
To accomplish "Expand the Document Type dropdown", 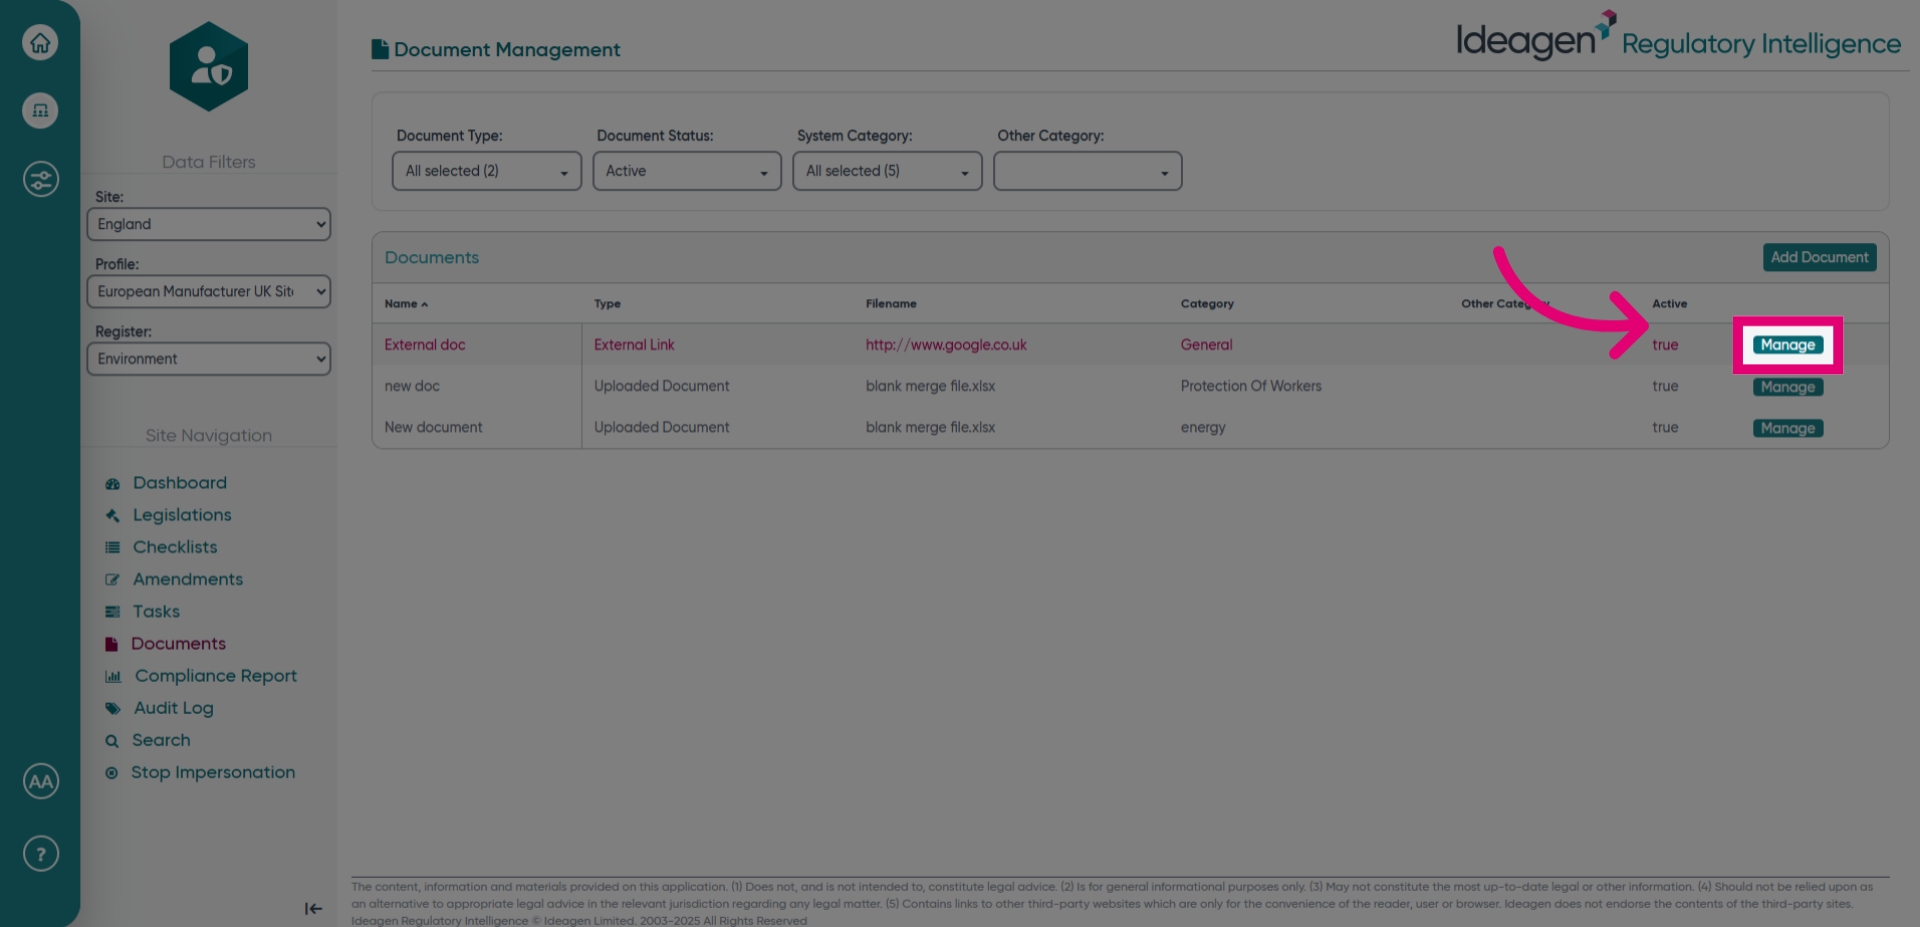I will [x=487, y=171].
